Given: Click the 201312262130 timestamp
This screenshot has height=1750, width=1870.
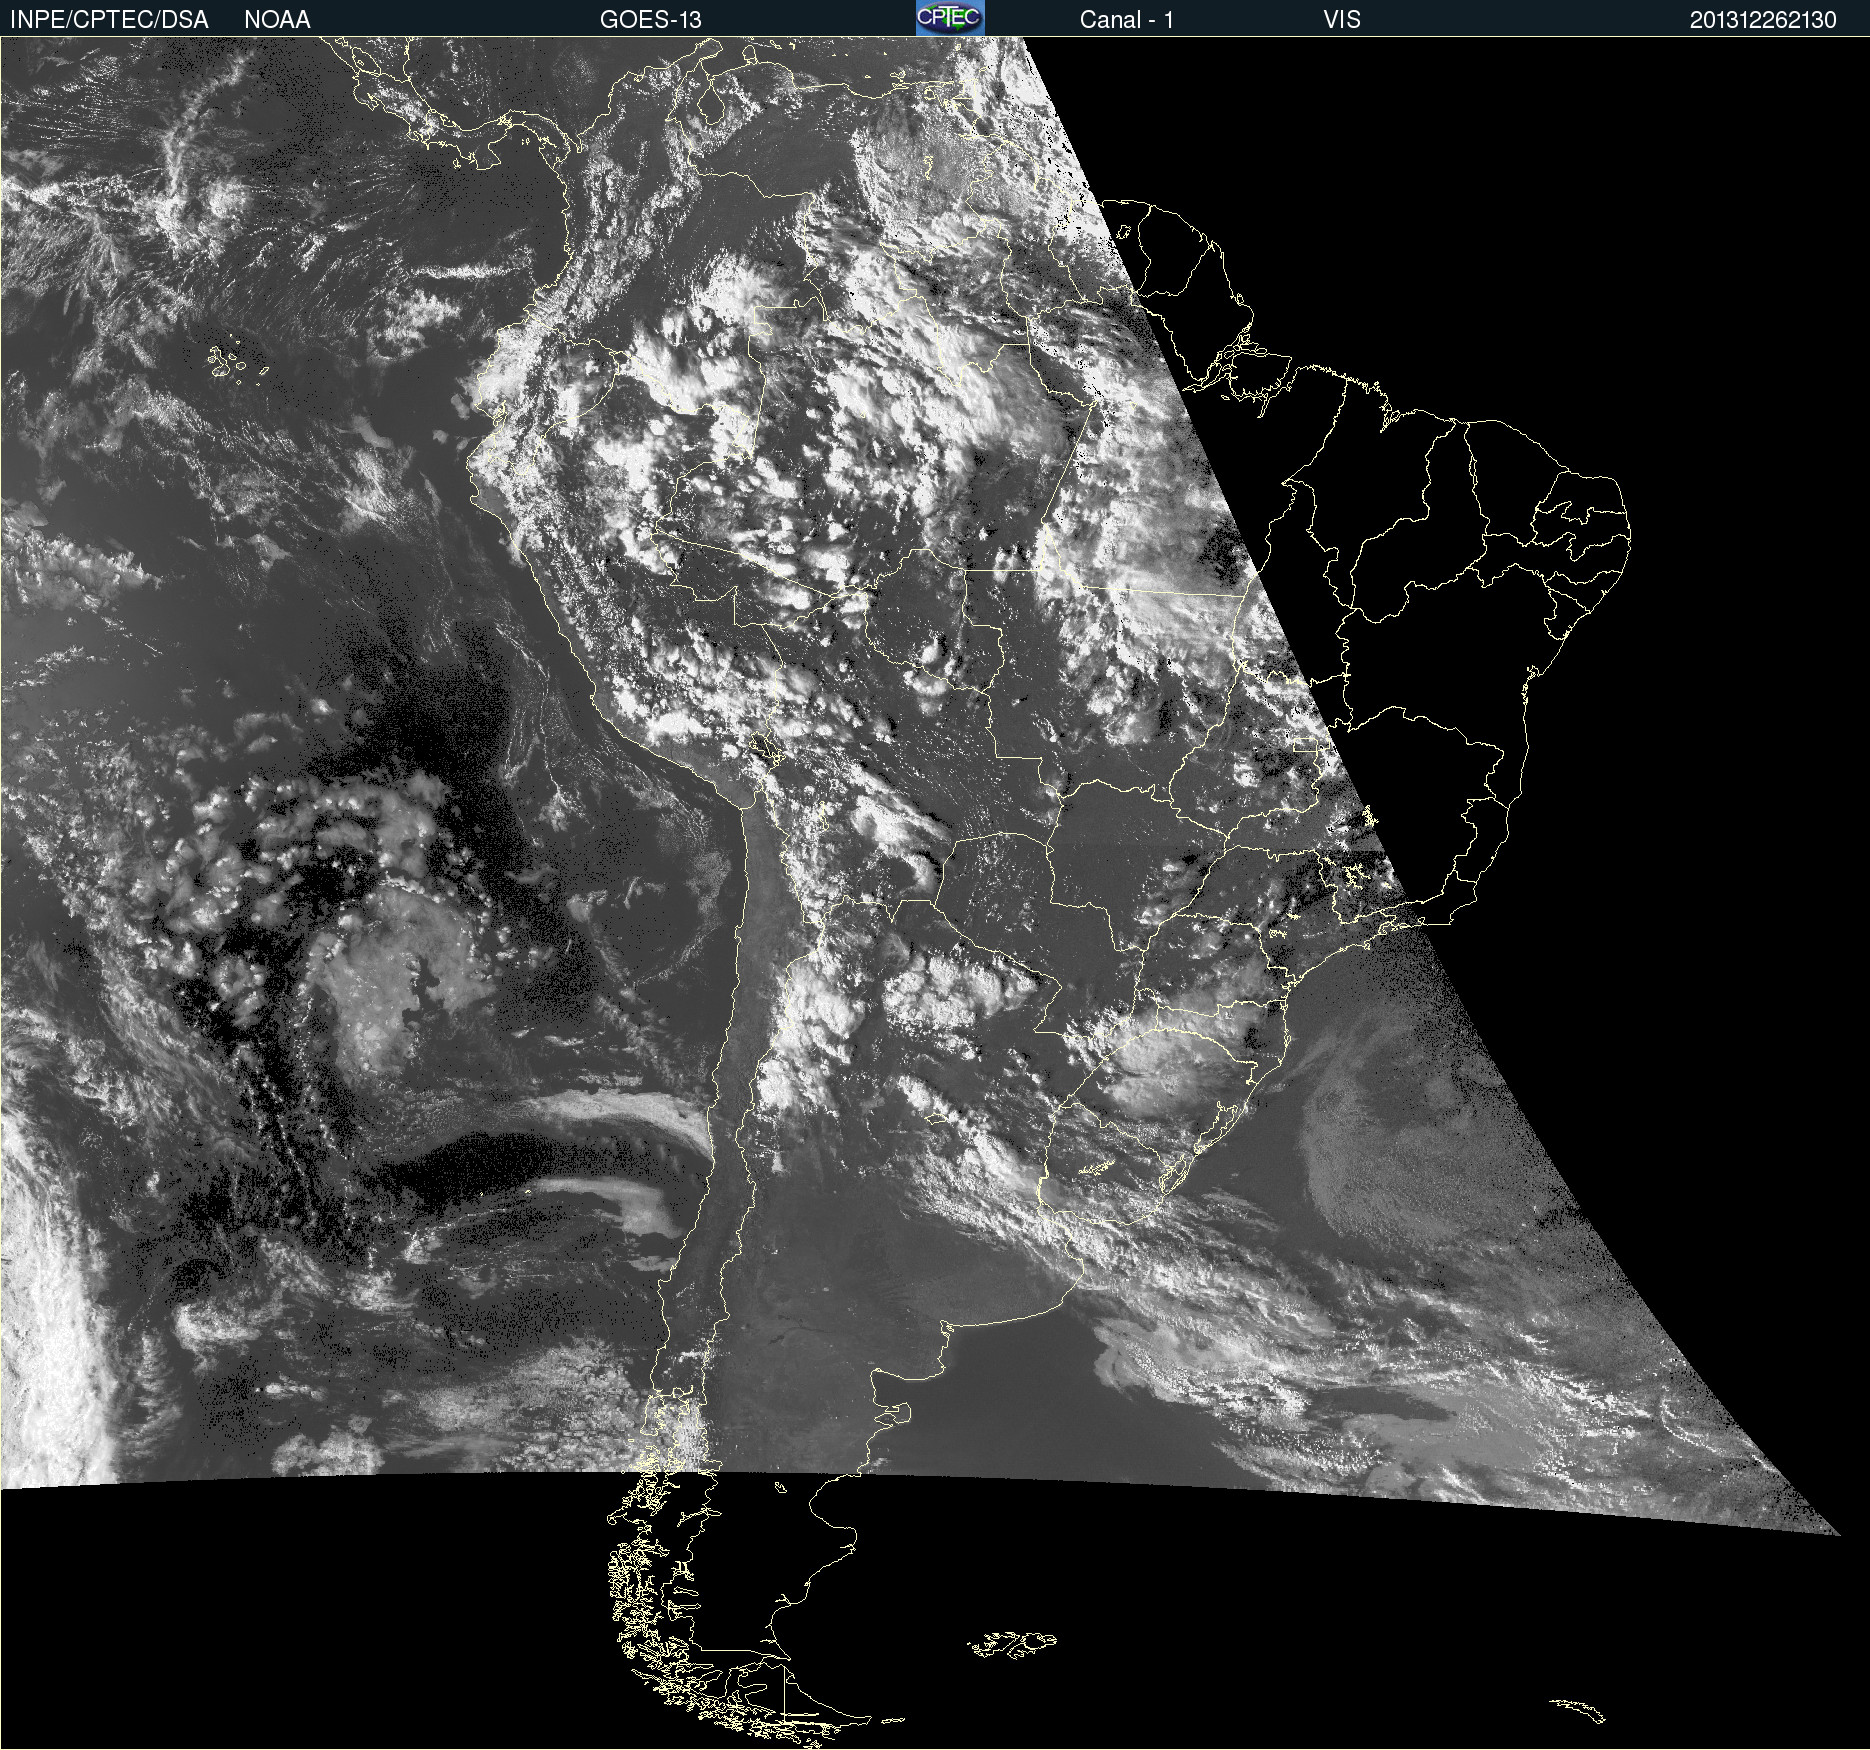Looking at the screenshot, I should point(1763,20).
